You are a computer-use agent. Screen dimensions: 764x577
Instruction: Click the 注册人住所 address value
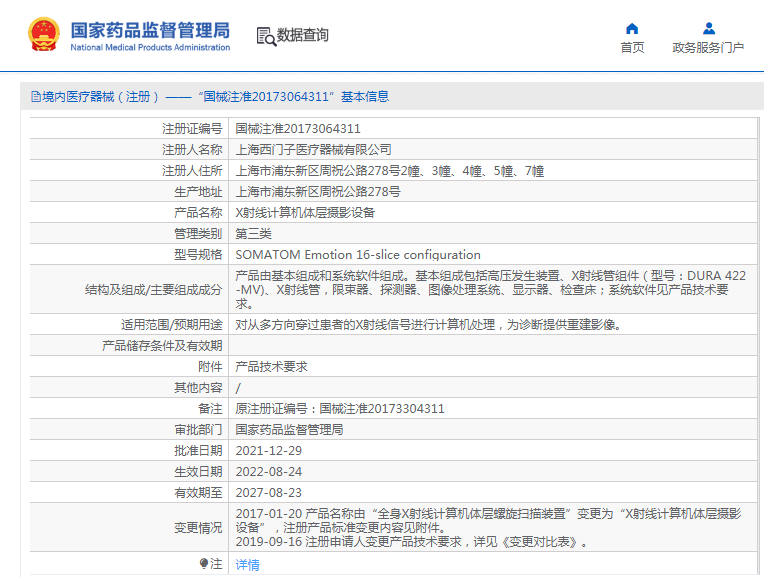389,171
